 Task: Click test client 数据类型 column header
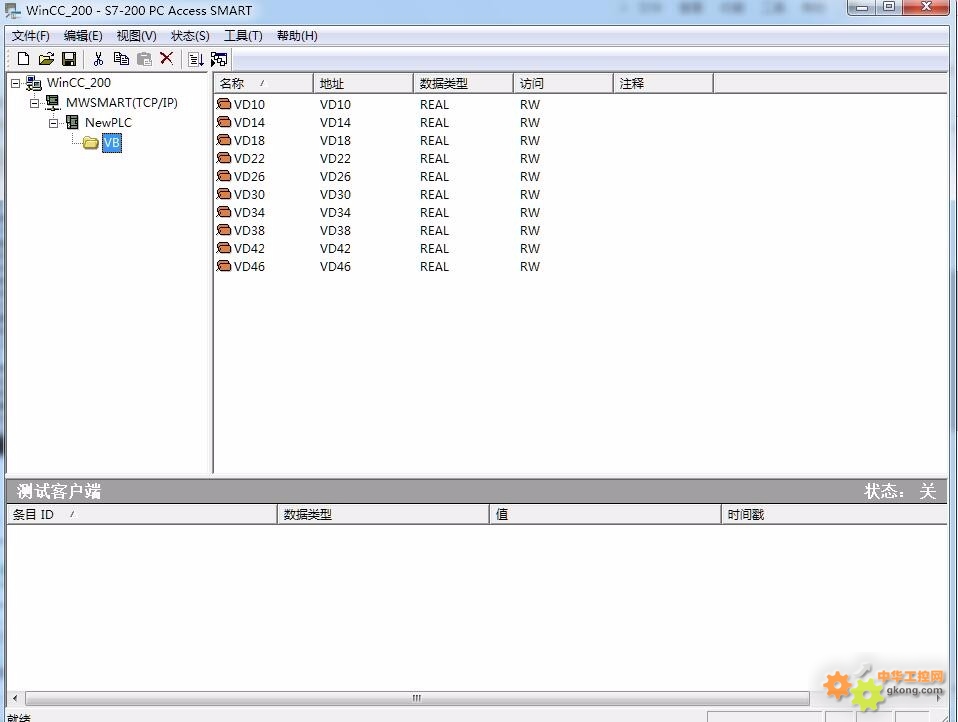383,514
